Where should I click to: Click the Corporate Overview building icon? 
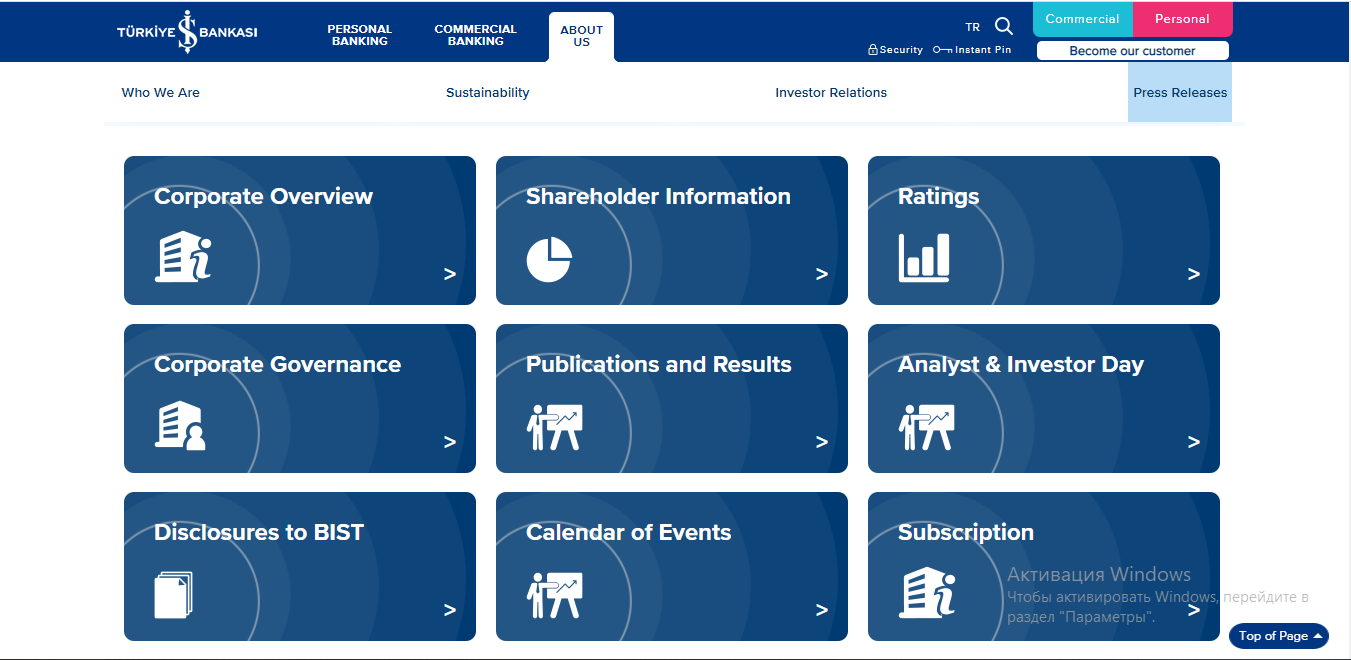[183, 257]
